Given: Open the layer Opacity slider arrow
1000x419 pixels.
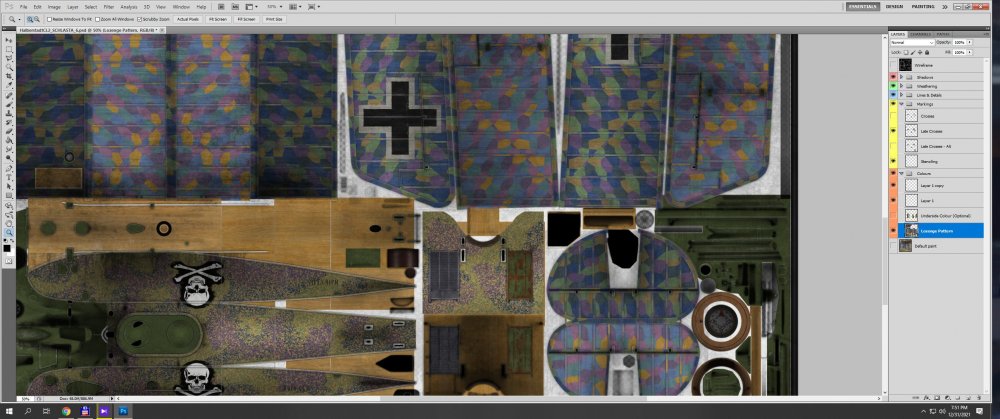Looking at the screenshot, I should [969, 42].
